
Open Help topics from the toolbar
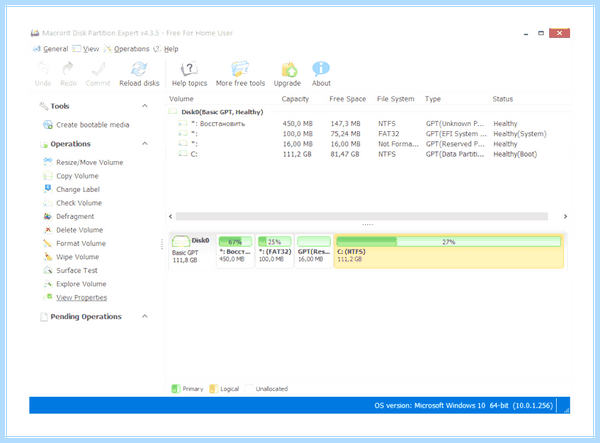(x=189, y=69)
